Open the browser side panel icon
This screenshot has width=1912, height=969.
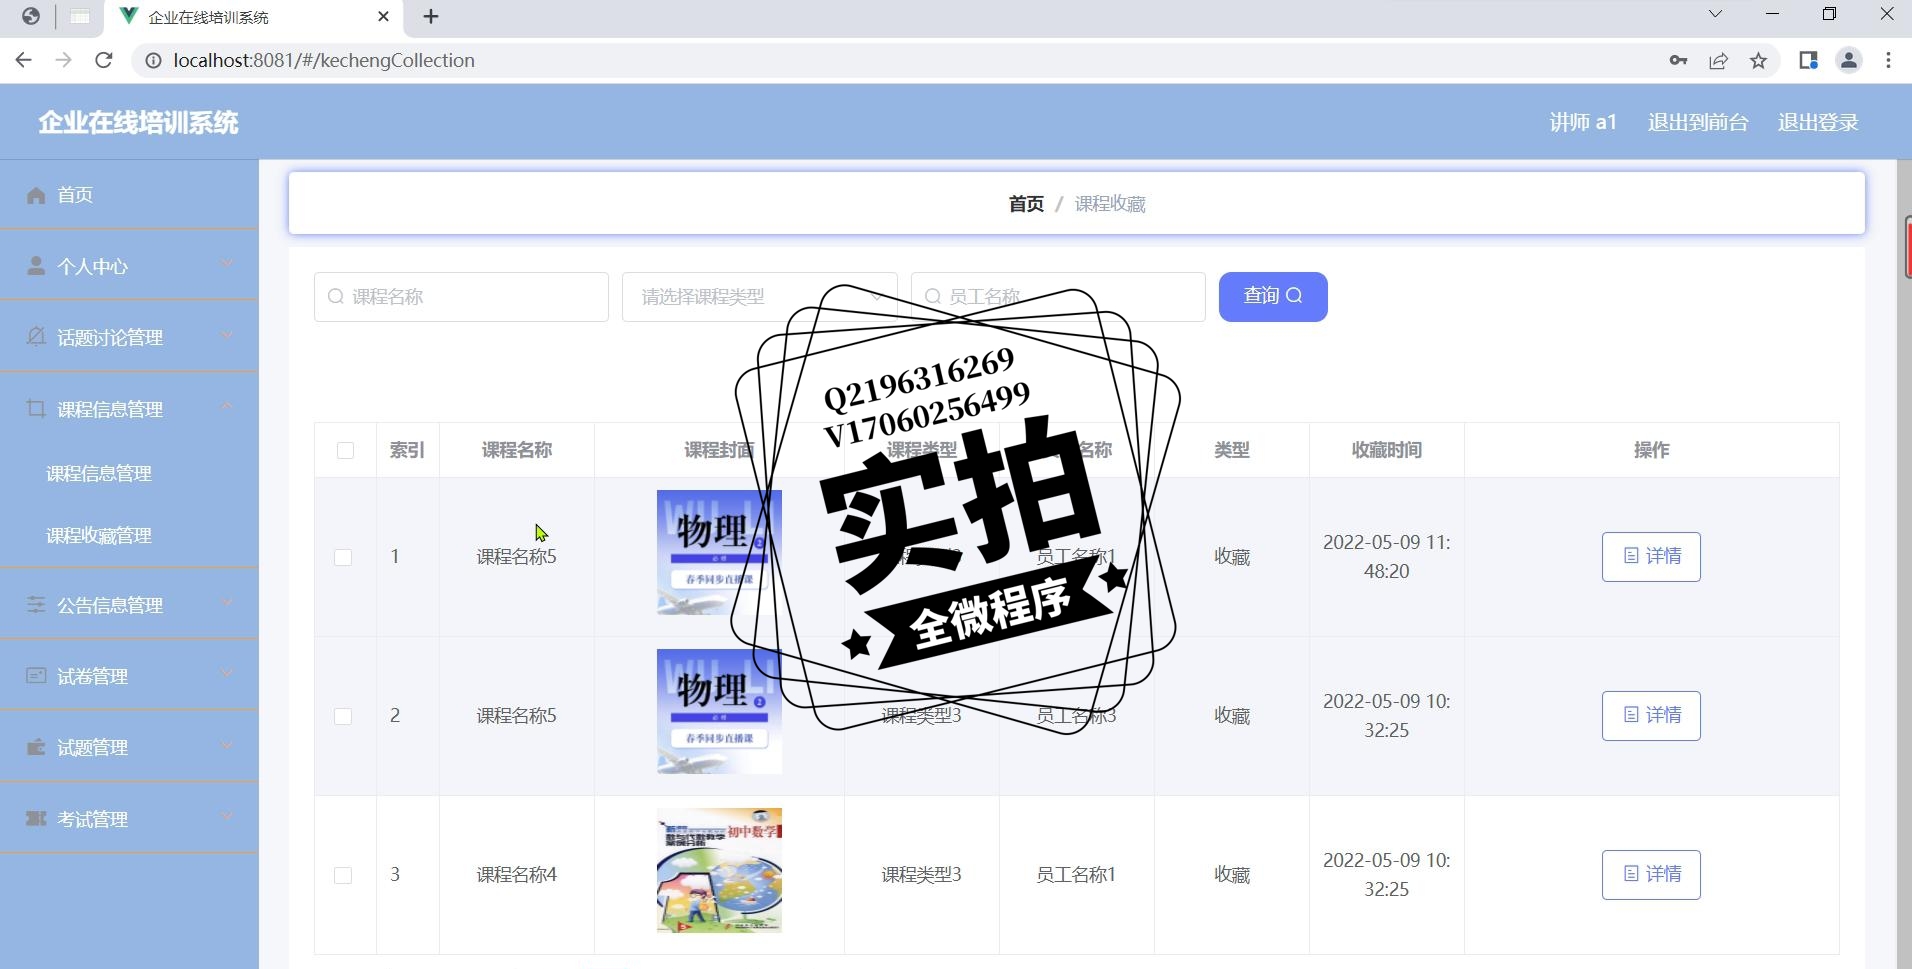click(1808, 60)
